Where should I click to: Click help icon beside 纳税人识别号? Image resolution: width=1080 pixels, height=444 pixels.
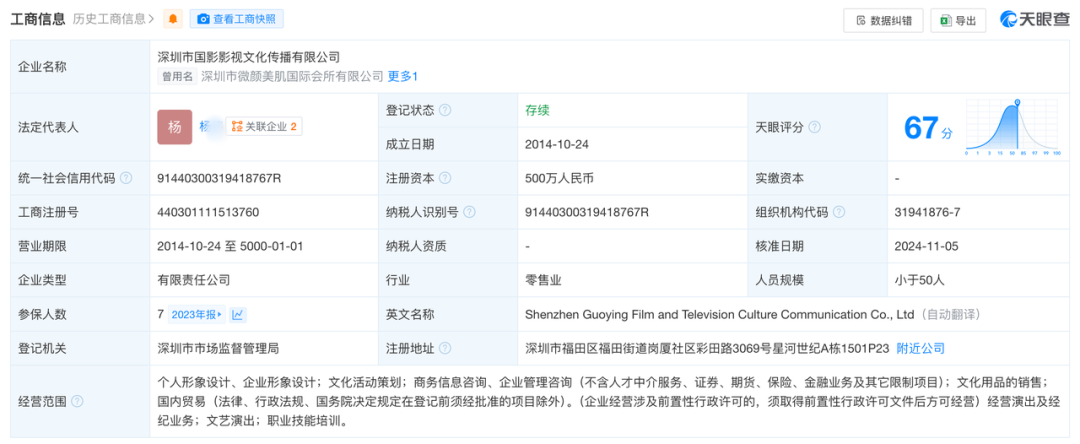[x=469, y=212]
